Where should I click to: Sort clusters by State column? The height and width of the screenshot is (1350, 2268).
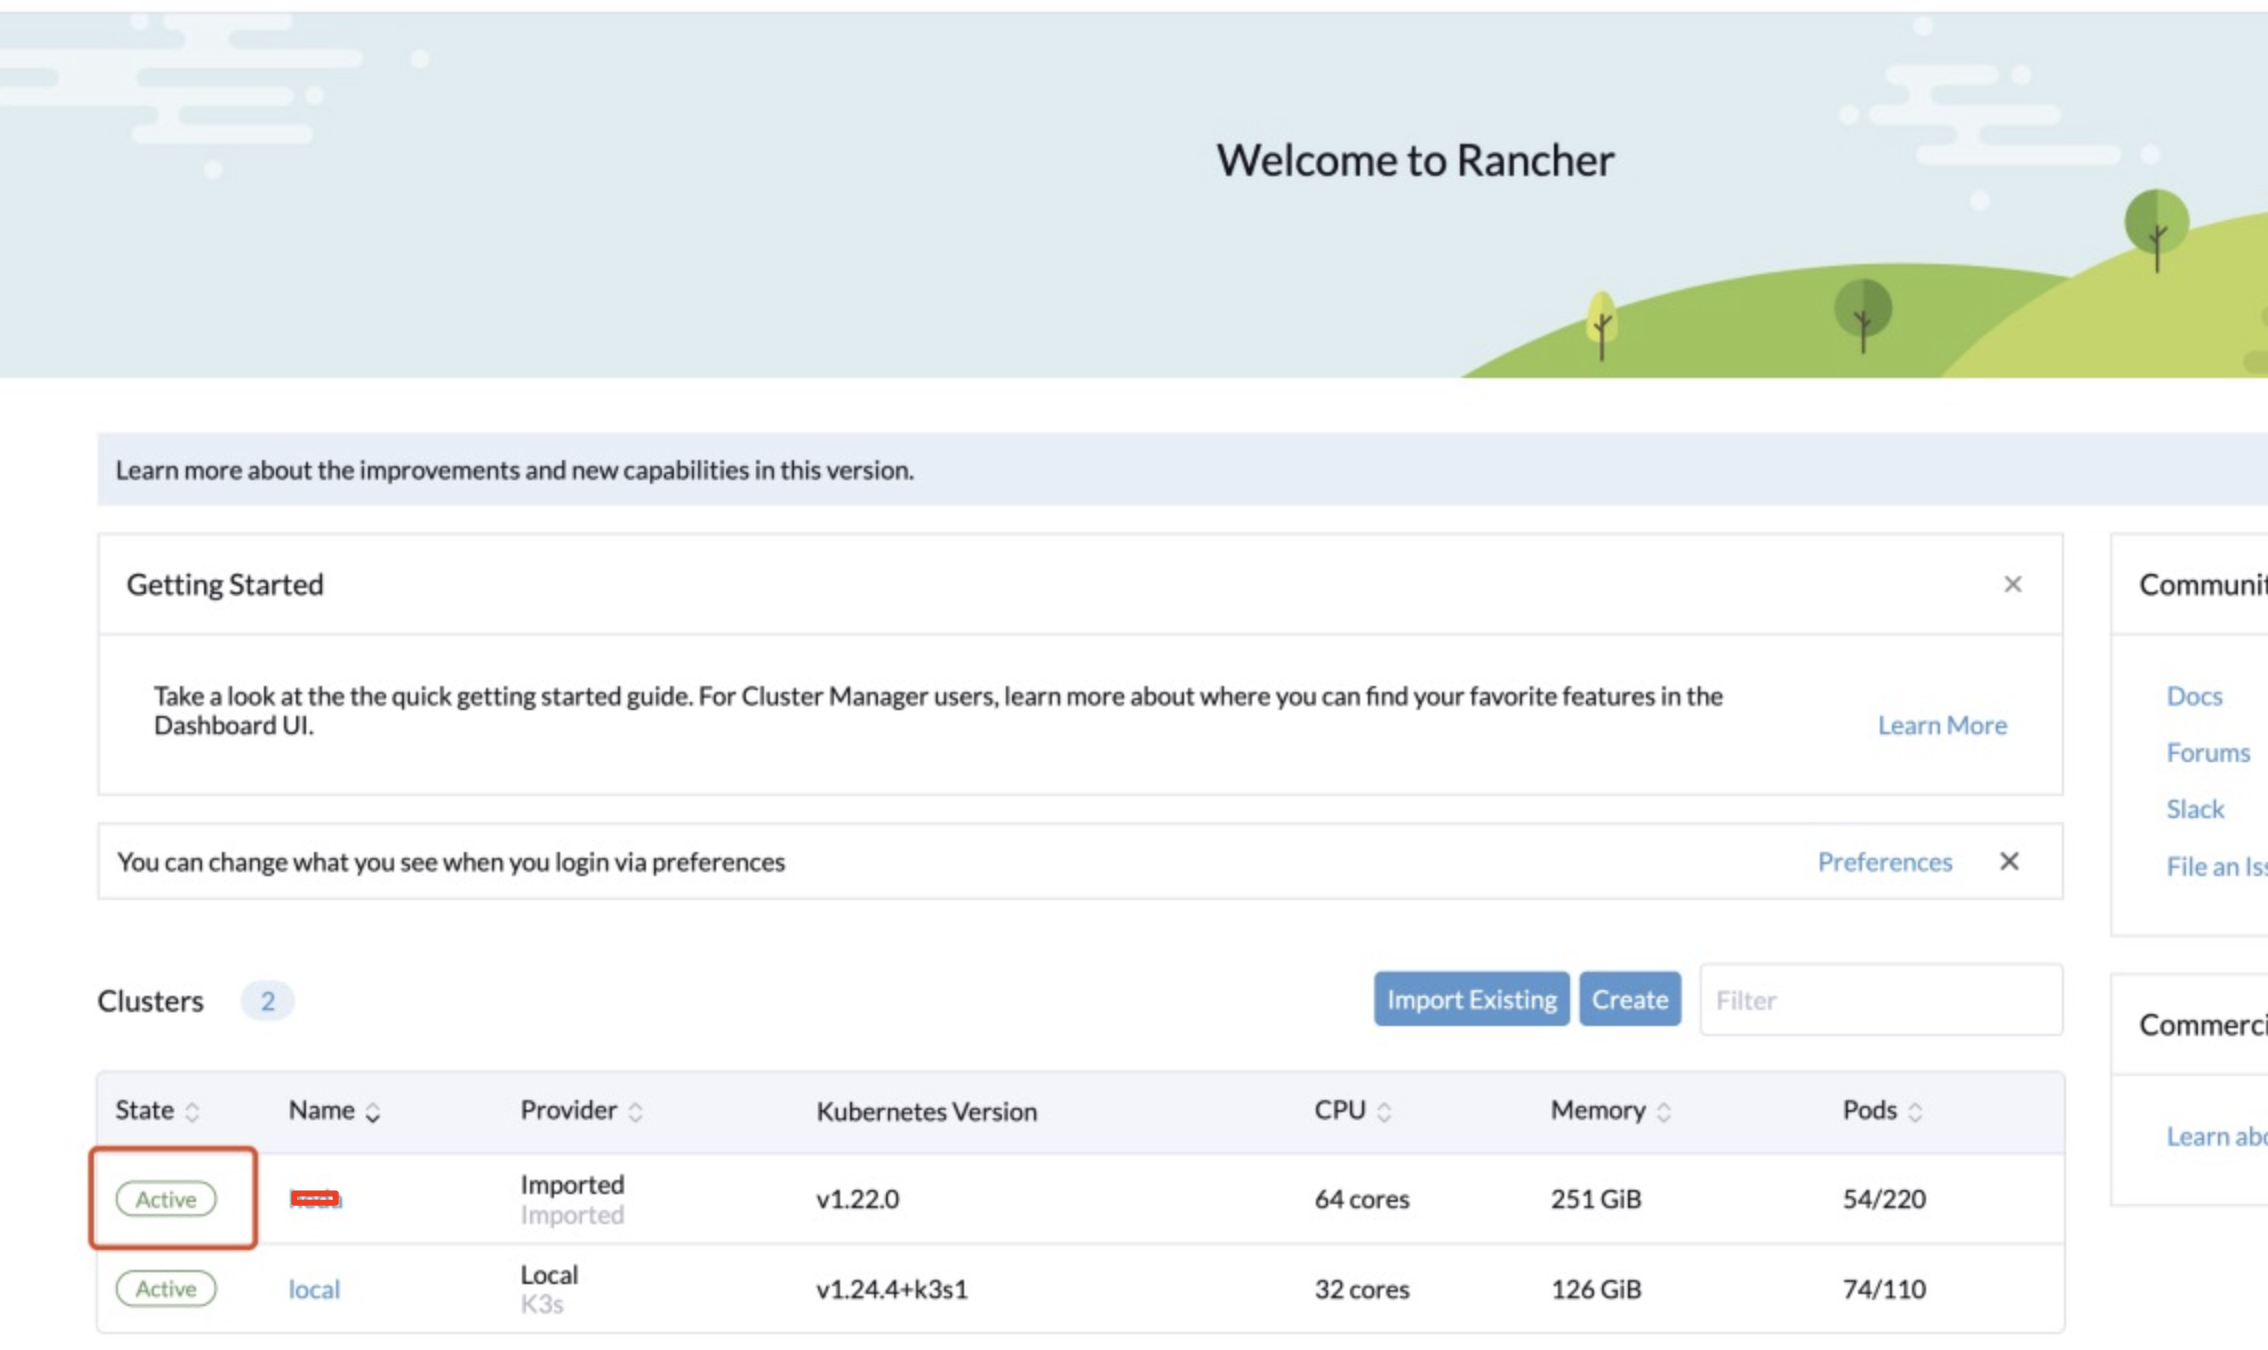tap(157, 1110)
